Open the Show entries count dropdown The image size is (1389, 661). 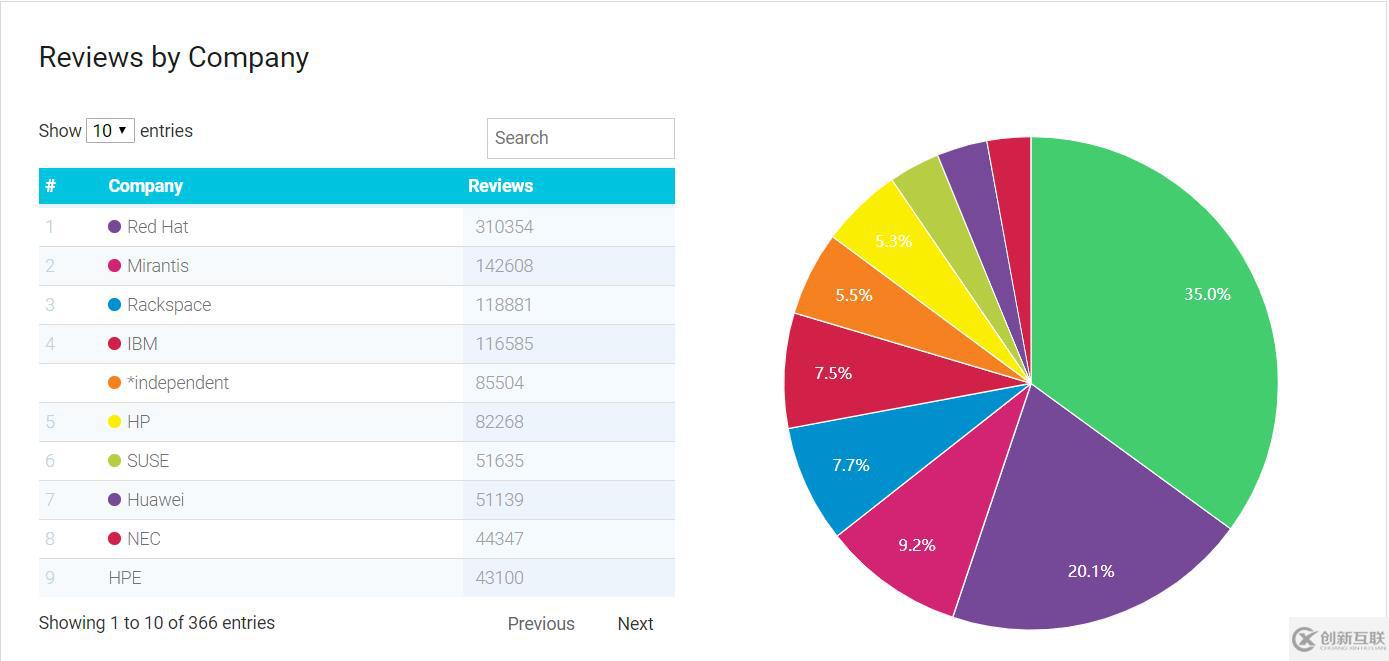[x=110, y=131]
